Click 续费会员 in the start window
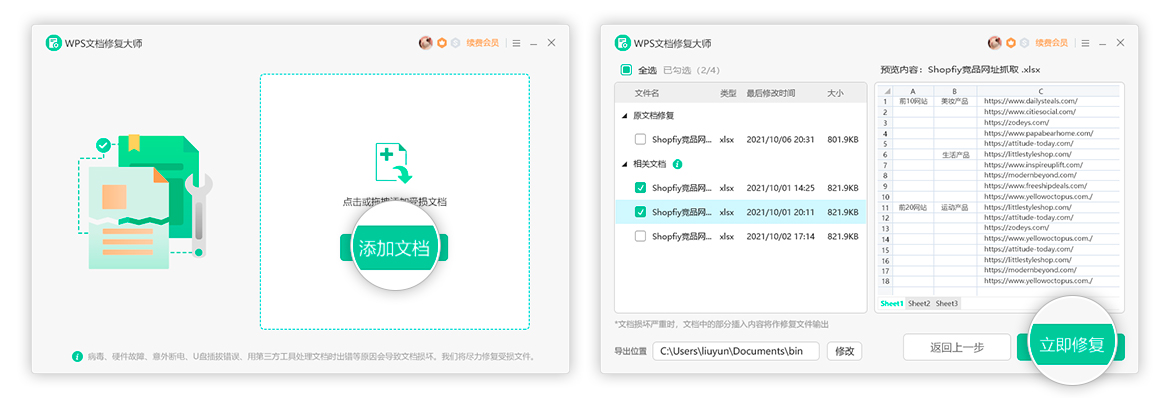Viewport: 1170px width, 398px height. pyautogui.click(x=482, y=43)
